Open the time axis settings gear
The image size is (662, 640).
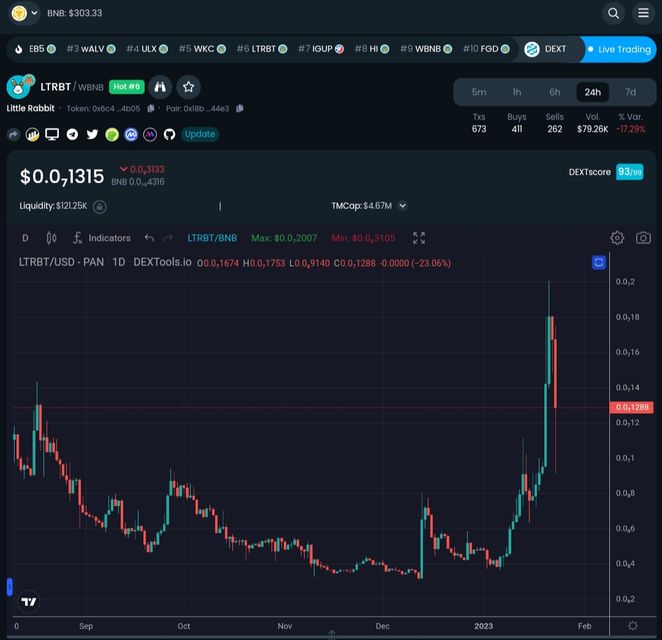click(632, 626)
